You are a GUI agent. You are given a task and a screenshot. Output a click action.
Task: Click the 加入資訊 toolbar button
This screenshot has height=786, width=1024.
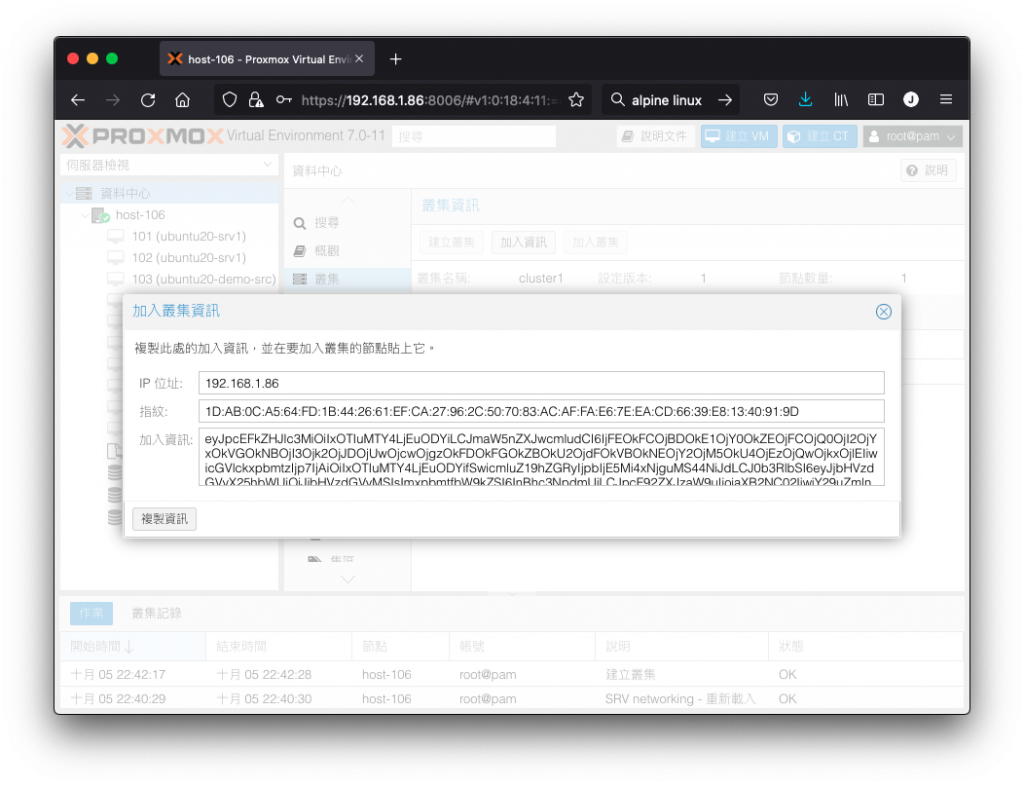(x=524, y=242)
